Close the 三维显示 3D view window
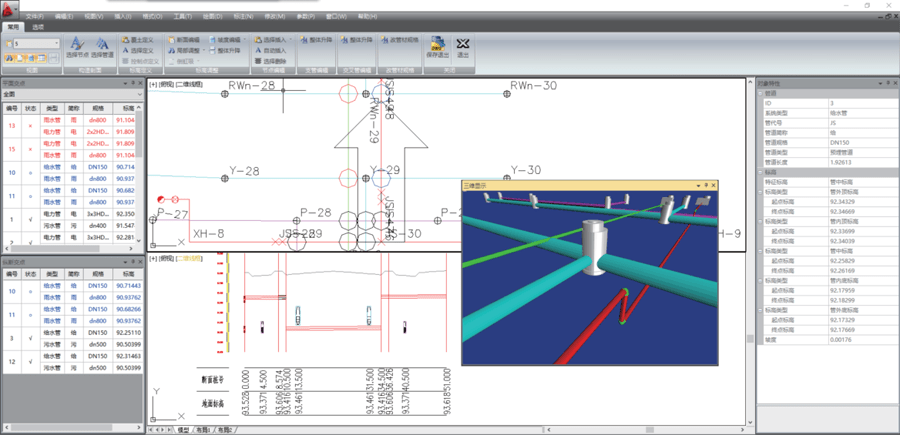 click(716, 185)
